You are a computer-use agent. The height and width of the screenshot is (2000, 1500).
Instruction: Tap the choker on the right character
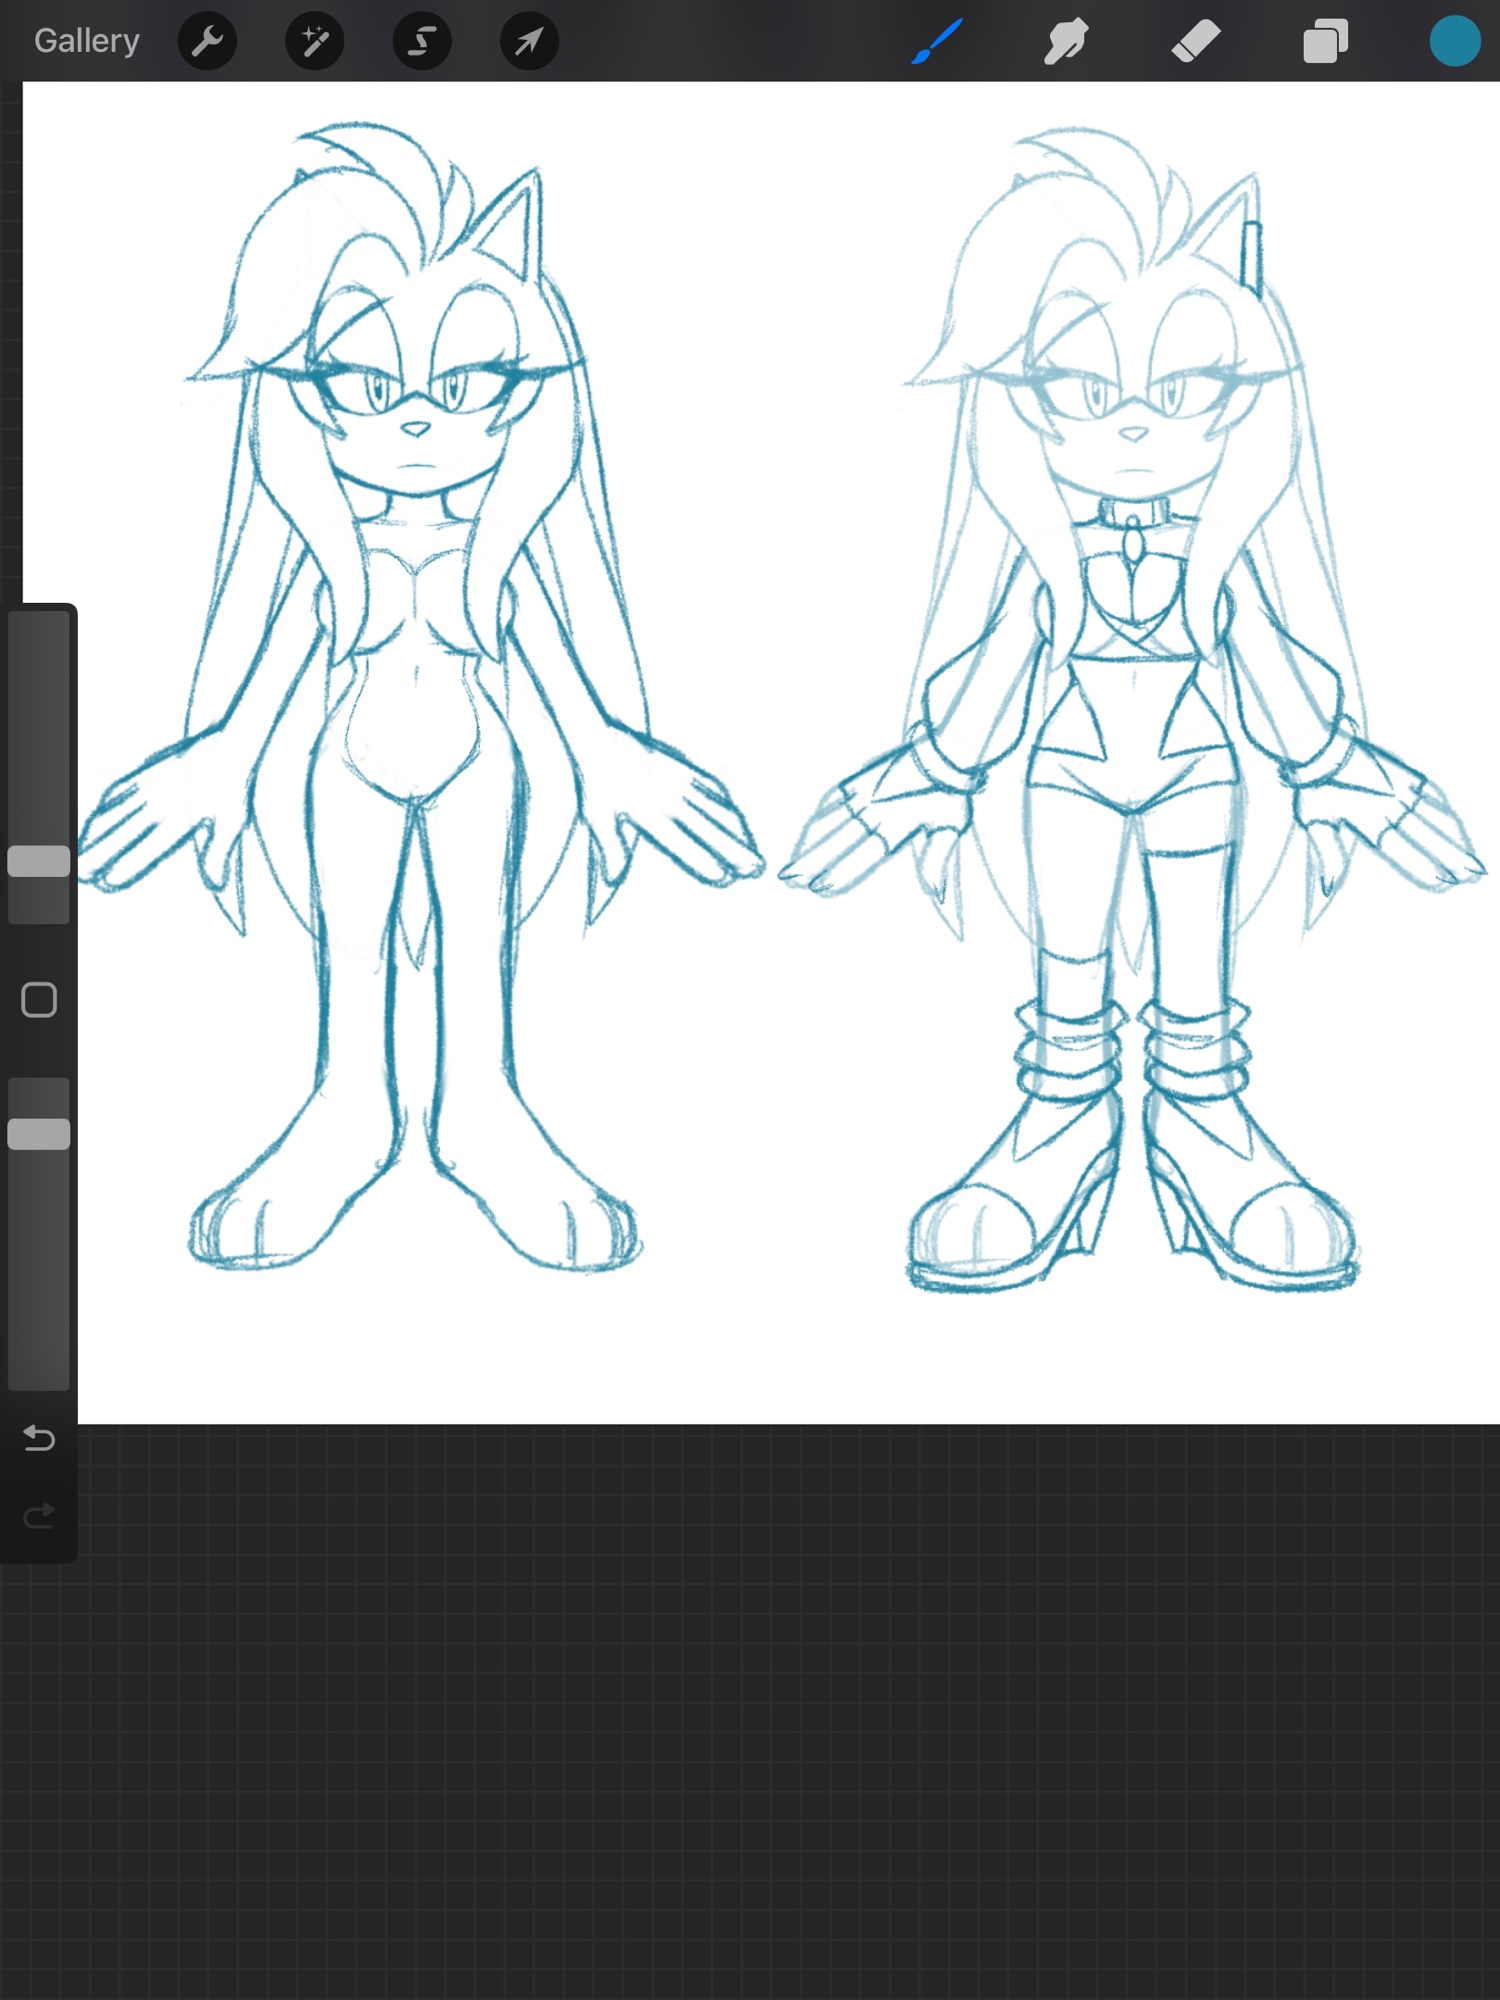tap(1133, 514)
